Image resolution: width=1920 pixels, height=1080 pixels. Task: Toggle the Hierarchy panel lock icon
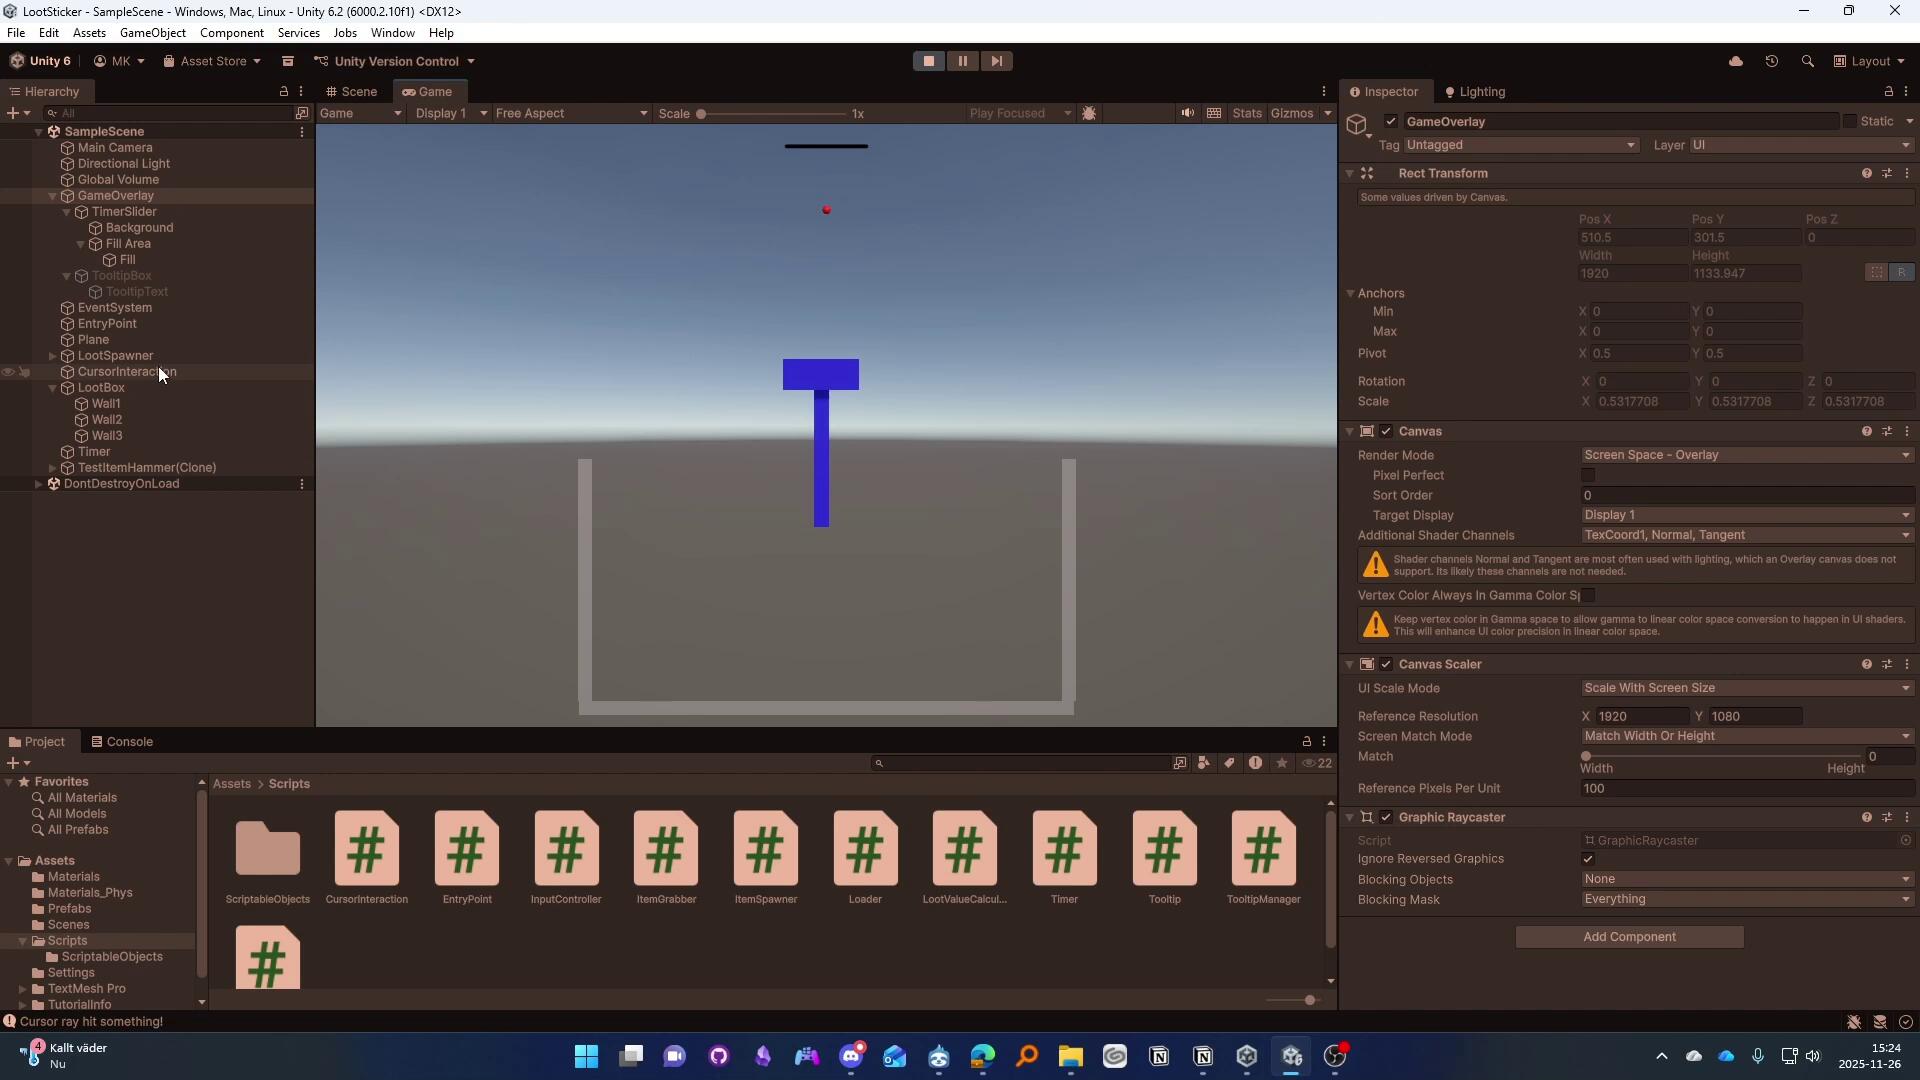tap(284, 91)
